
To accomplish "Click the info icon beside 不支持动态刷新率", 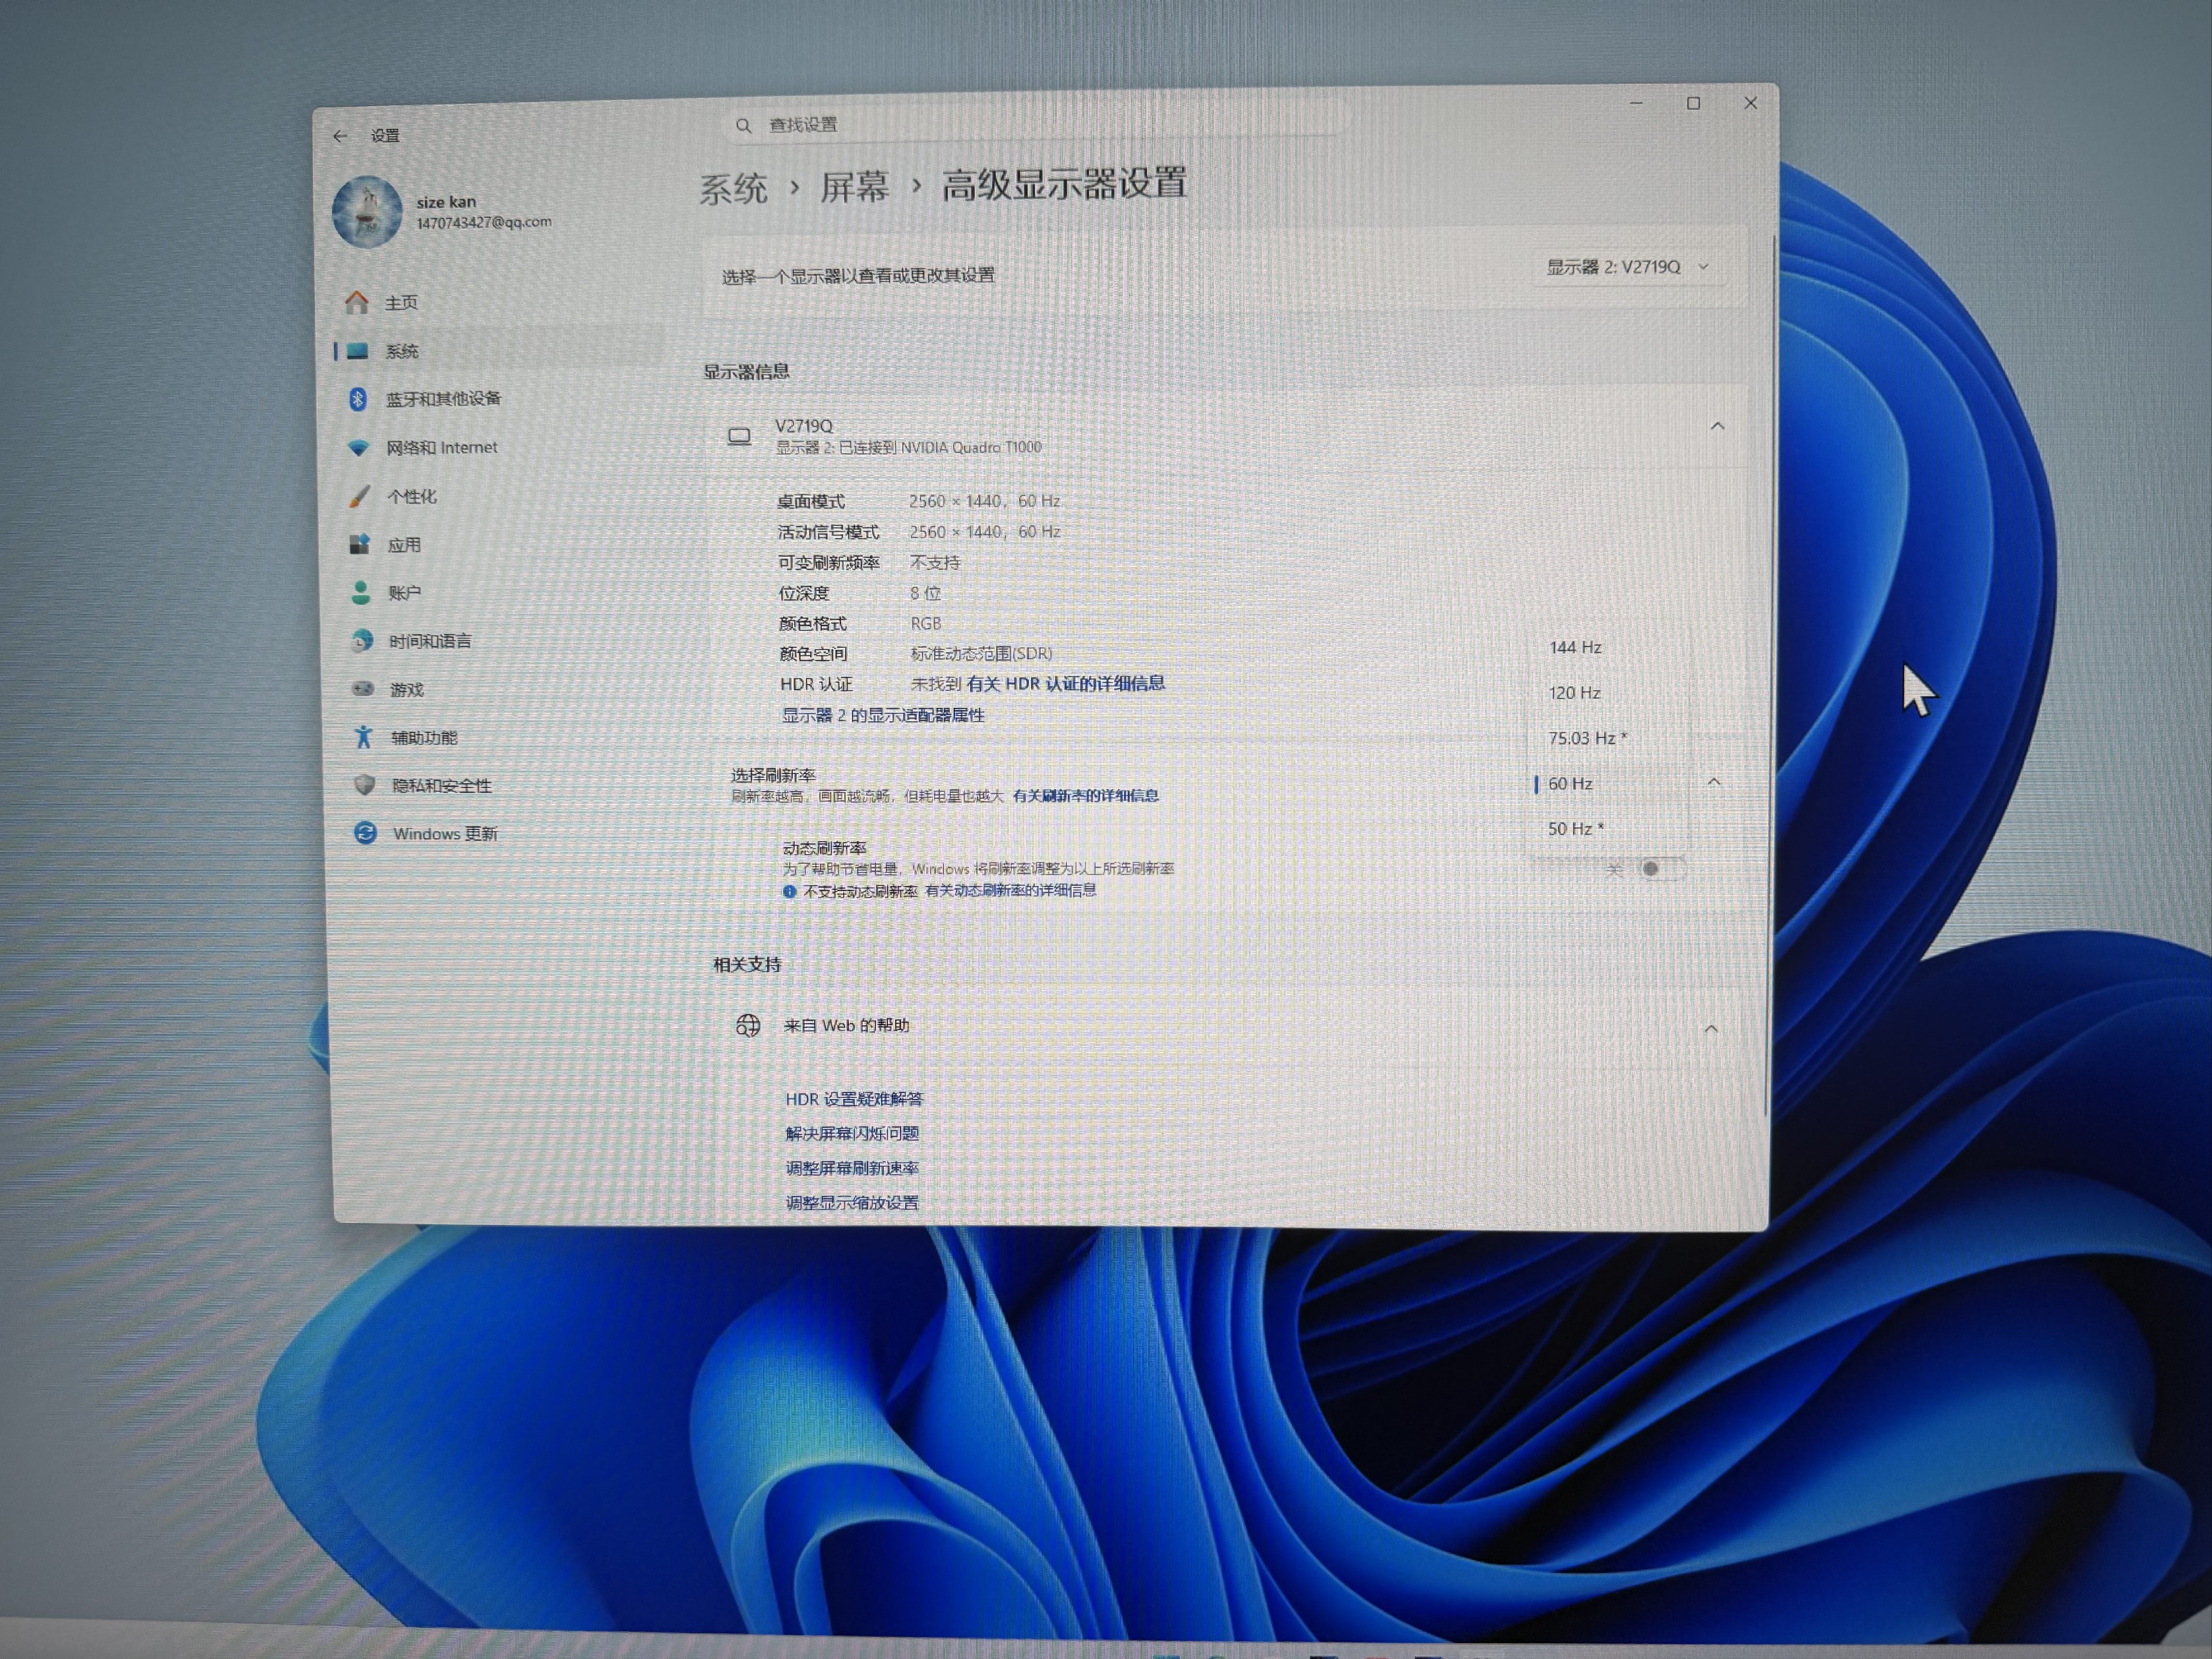I will coord(789,892).
